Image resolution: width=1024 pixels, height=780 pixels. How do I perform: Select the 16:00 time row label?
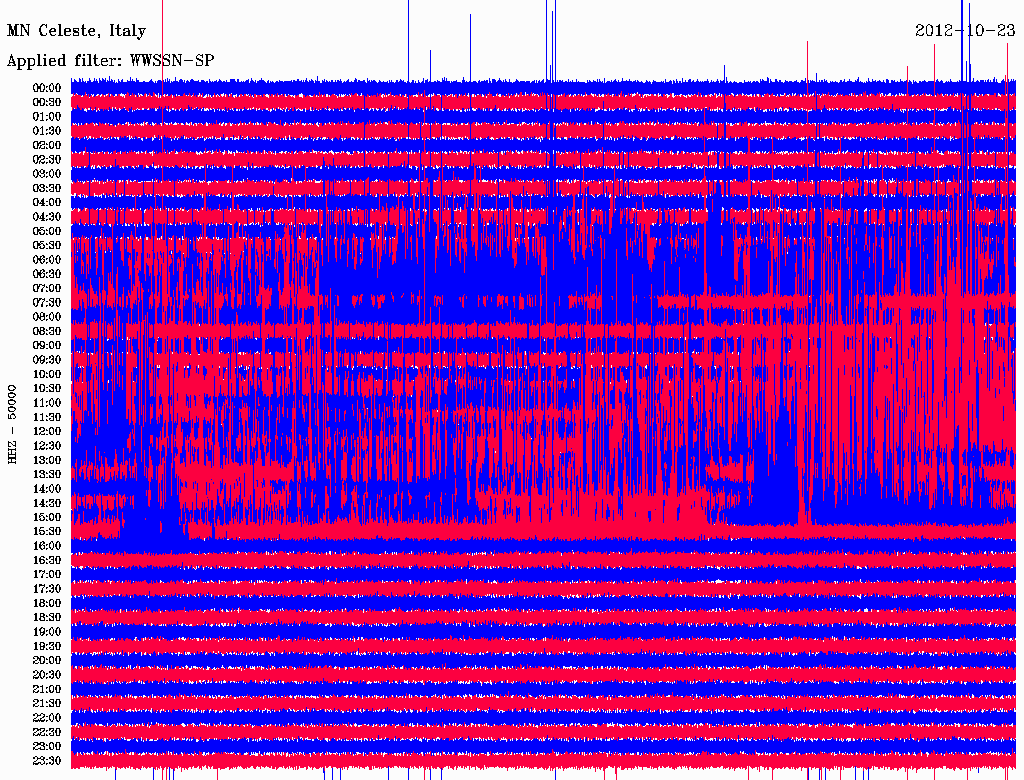click(x=47, y=546)
